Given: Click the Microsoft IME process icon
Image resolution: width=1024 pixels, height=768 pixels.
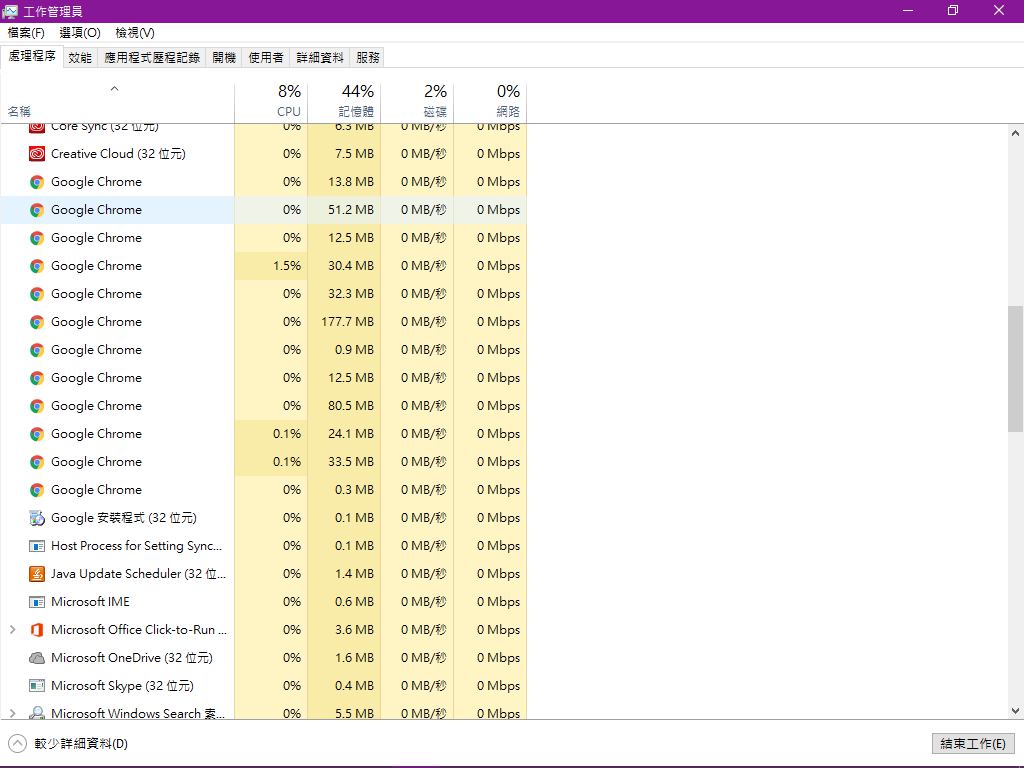Looking at the screenshot, I should [x=37, y=602].
